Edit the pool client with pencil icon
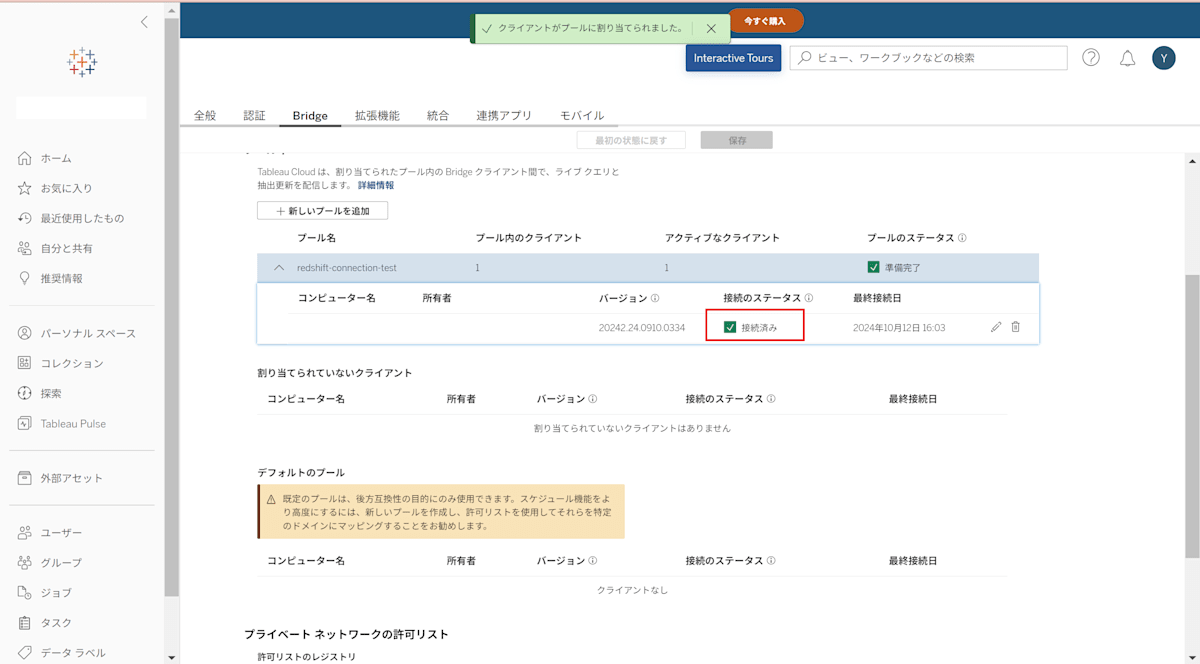Viewport: 1200px width, 664px height. click(x=996, y=327)
